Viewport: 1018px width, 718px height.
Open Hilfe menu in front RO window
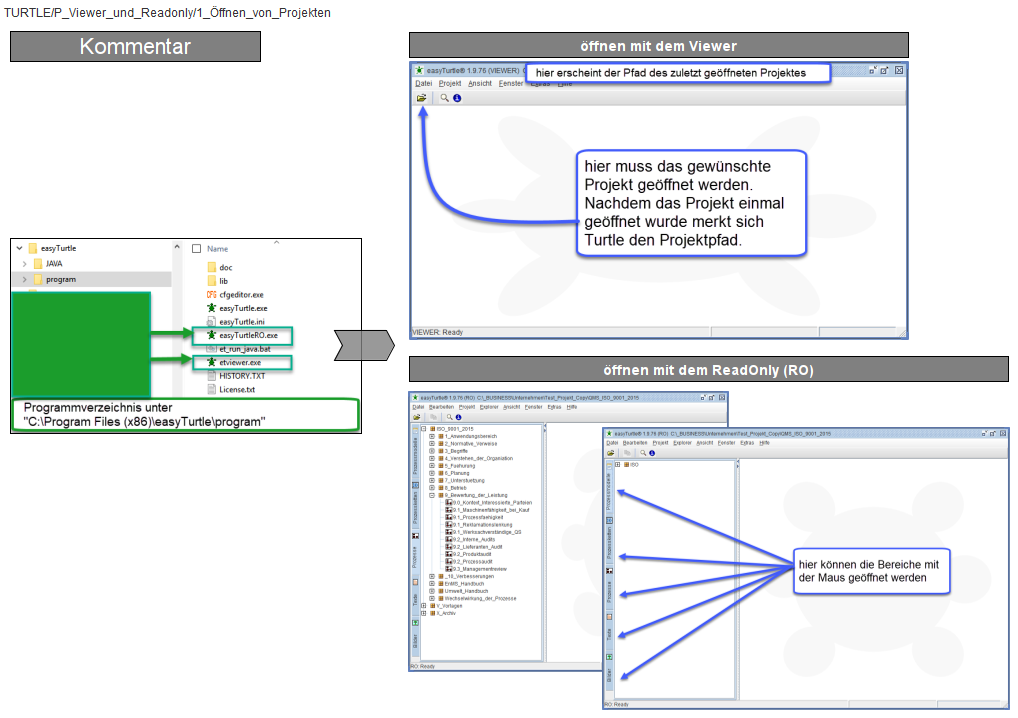coord(764,443)
